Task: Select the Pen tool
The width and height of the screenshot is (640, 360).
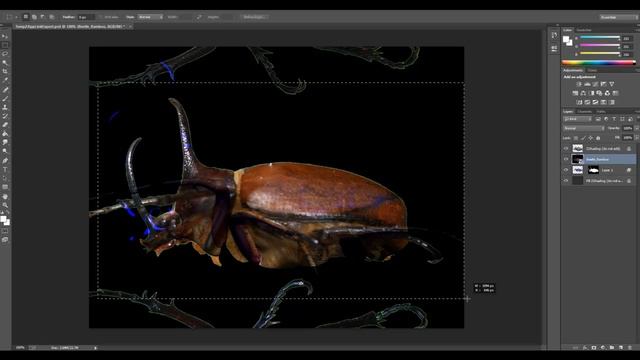Action: (x=5, y=160)
